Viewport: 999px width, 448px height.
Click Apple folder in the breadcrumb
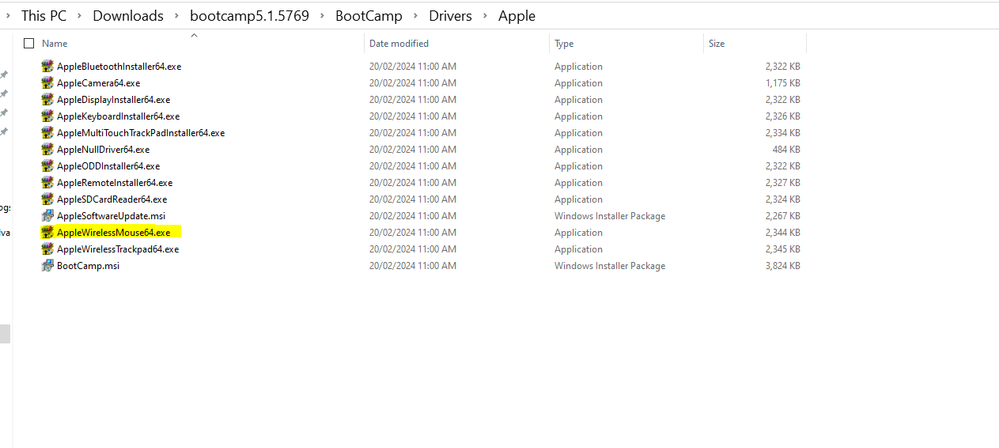tap(517, 16)
